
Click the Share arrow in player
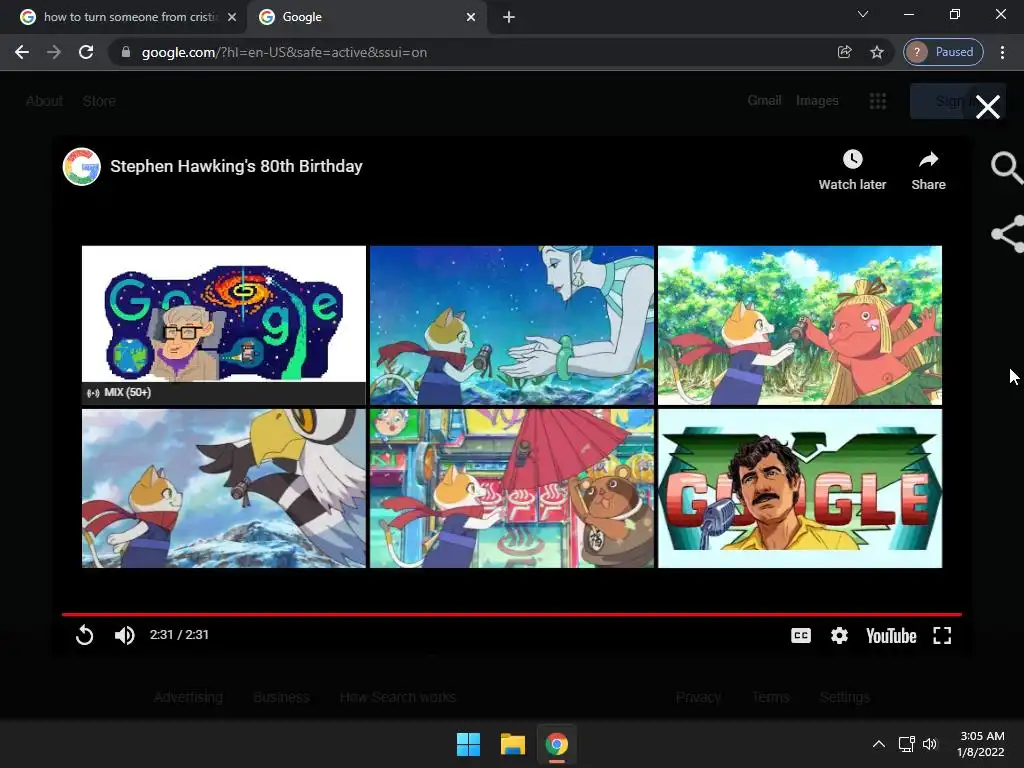pyautogui.click(x=928, y=159)
